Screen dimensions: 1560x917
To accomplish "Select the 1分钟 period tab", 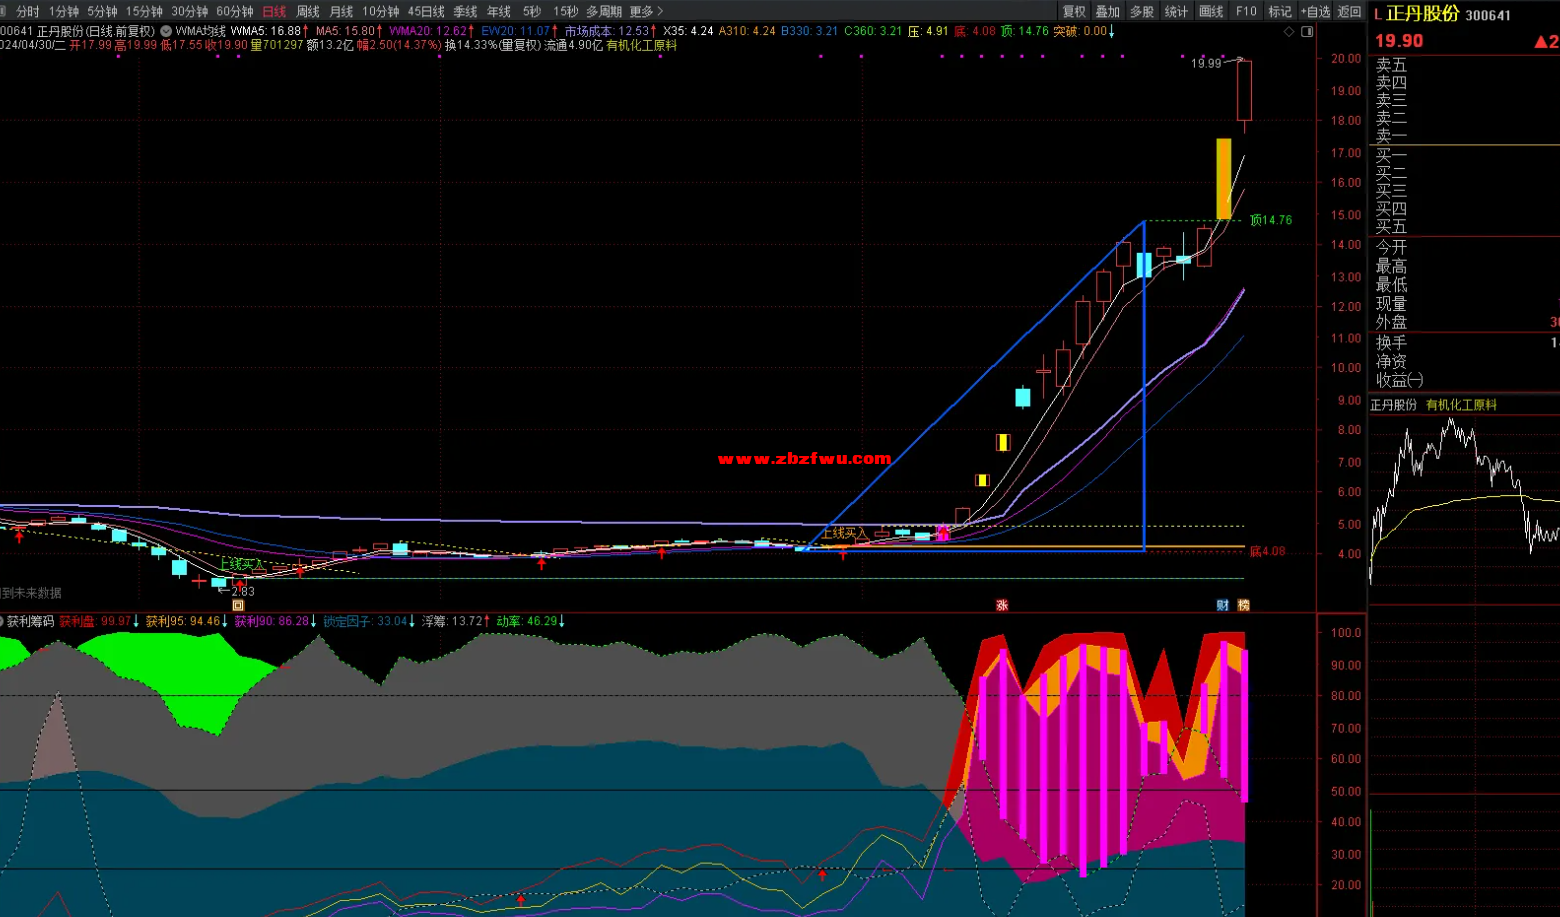I will point(63,11).
